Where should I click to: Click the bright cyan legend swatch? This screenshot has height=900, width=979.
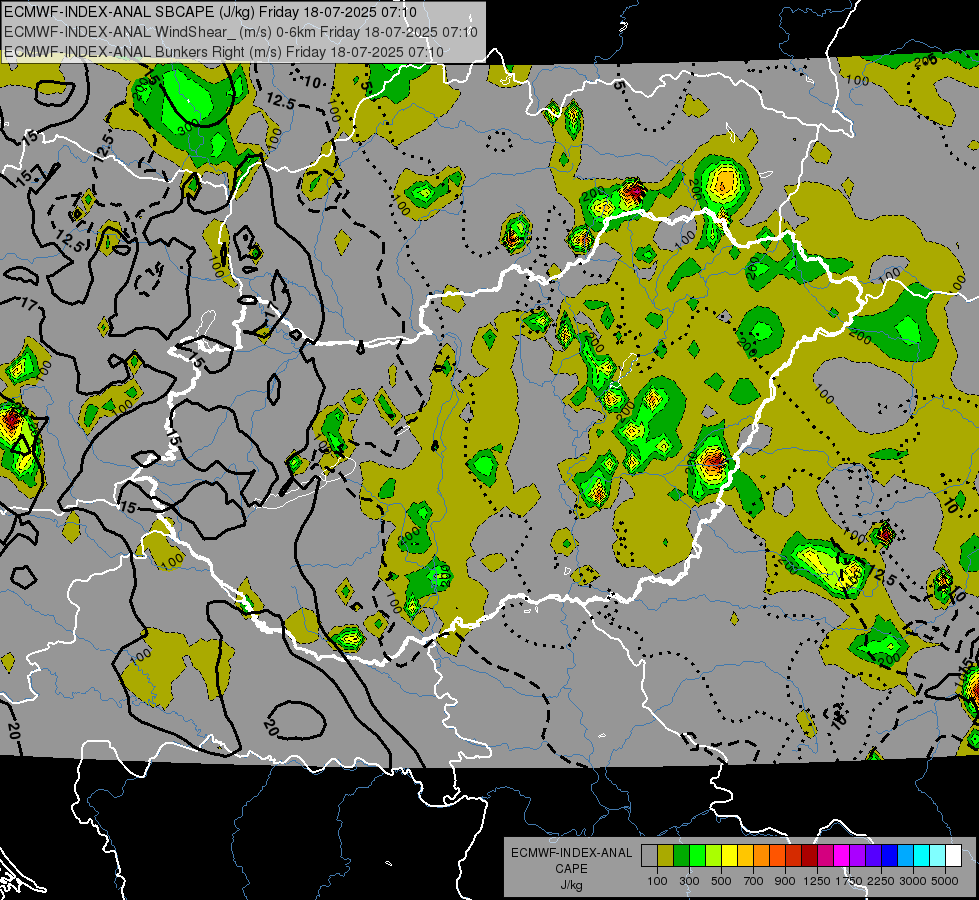point(921,856)
